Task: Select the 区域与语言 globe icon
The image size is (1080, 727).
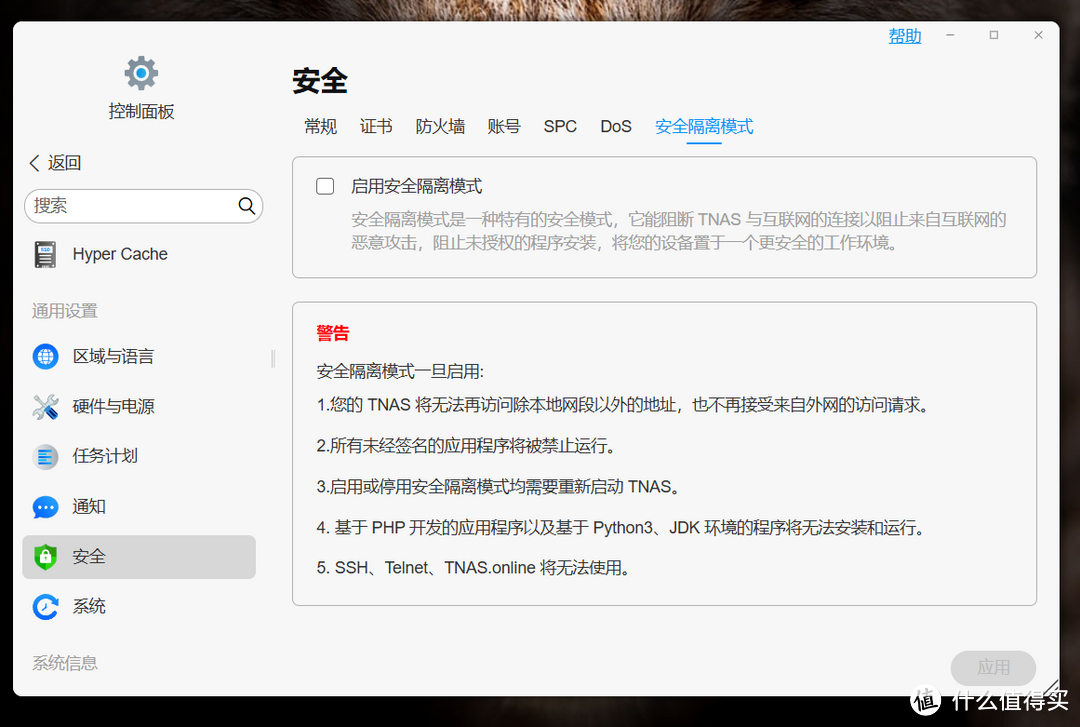Action: click(44, 356)
